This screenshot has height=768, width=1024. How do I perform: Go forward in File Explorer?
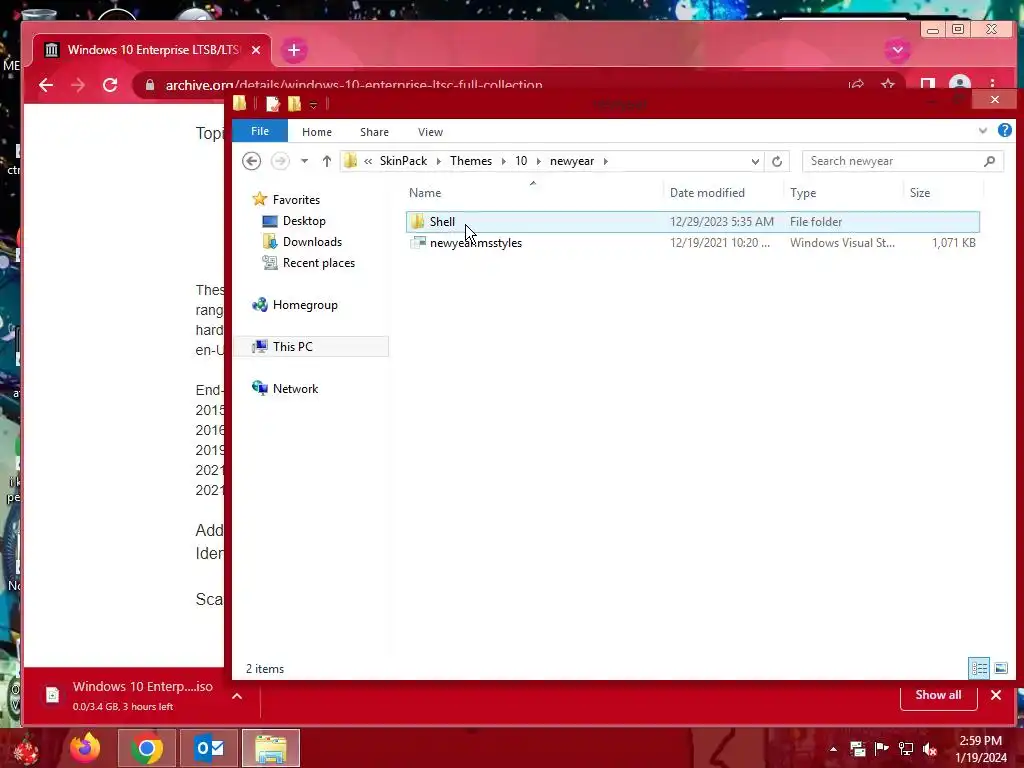[x=280, y=161]
